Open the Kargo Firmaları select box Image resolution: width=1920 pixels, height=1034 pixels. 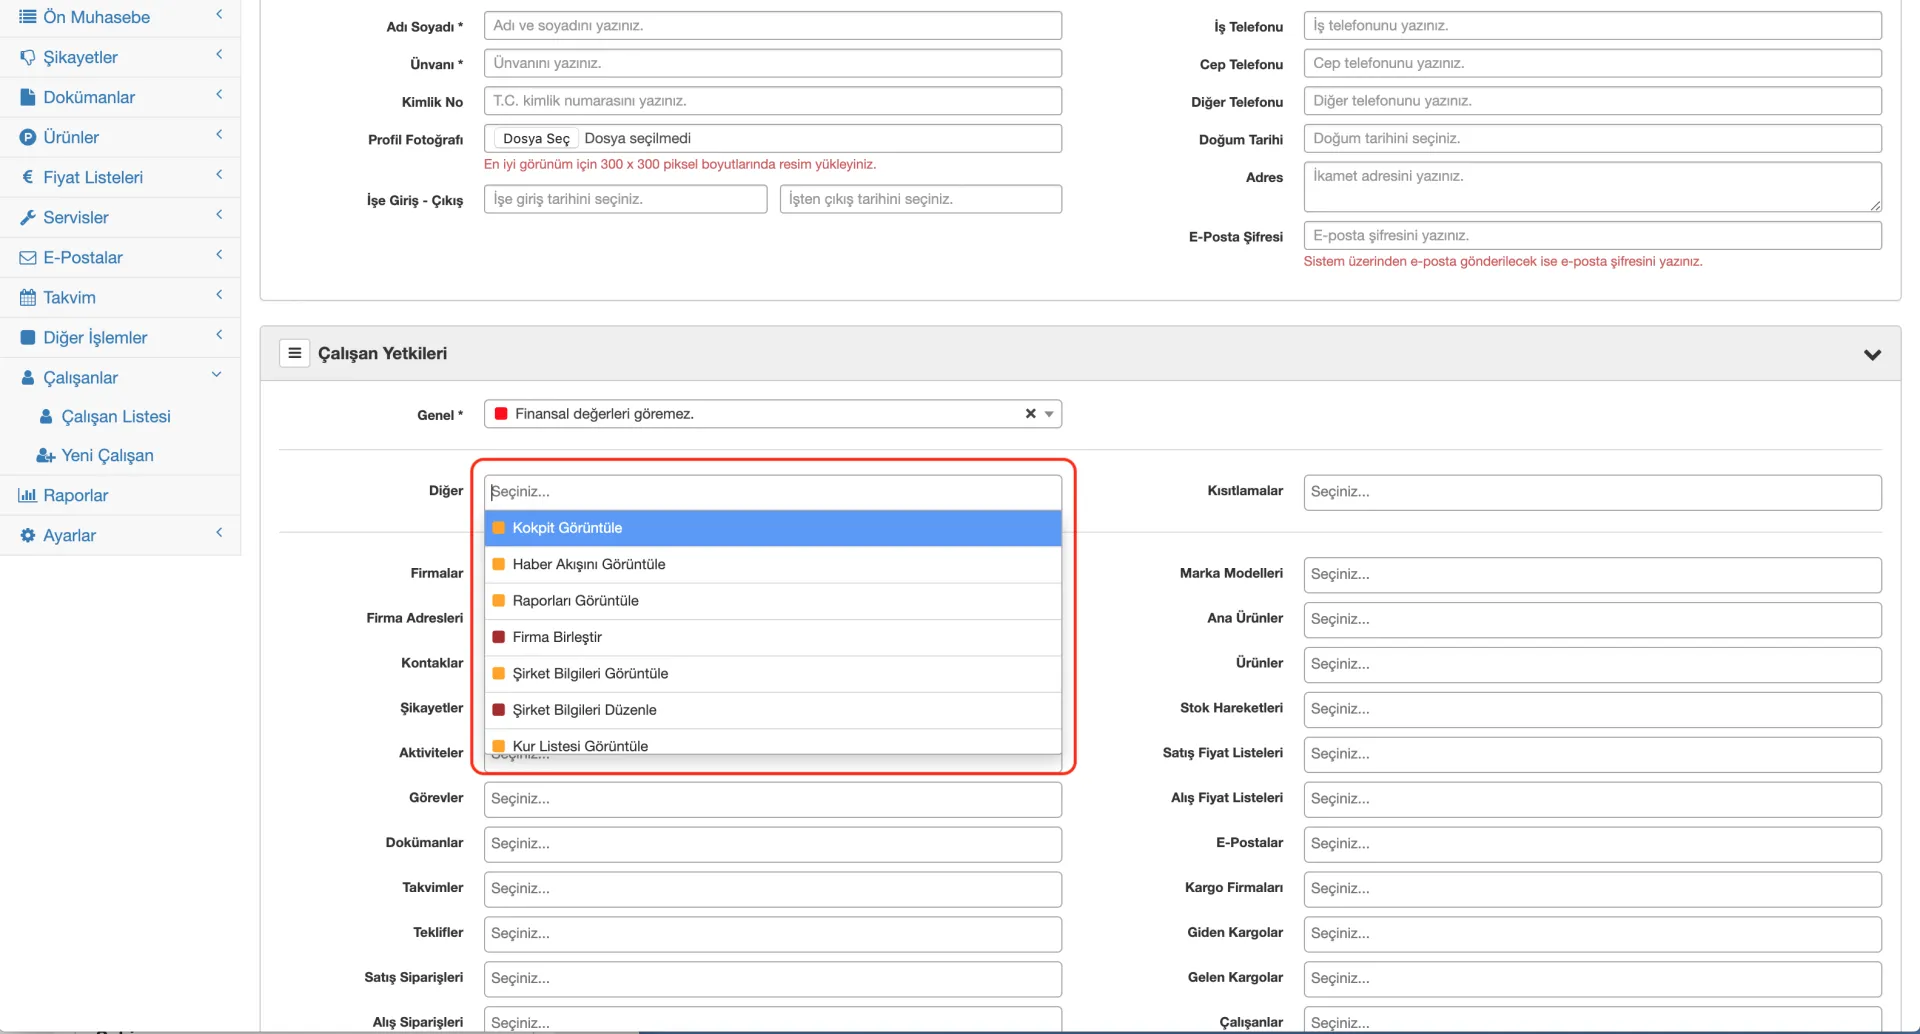click(1592, 889)
